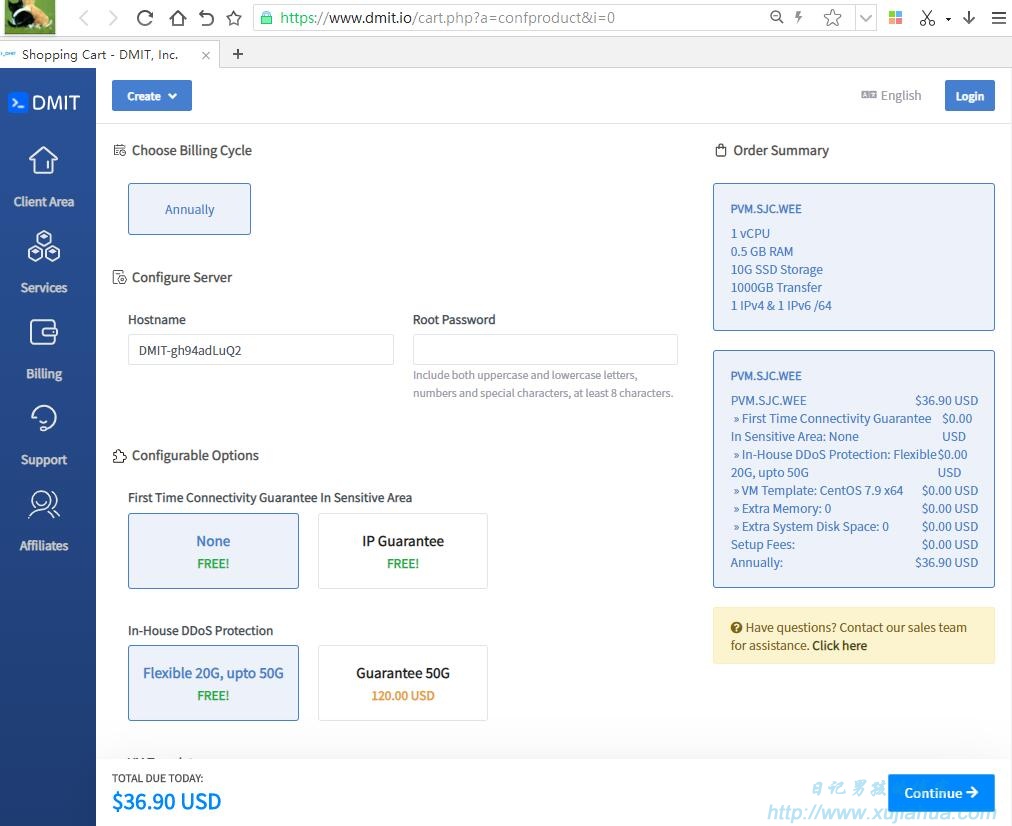Open the address bar dropdown chevron
The image size is (1012, 826).
pyautogui.click(x=866, y=18)
